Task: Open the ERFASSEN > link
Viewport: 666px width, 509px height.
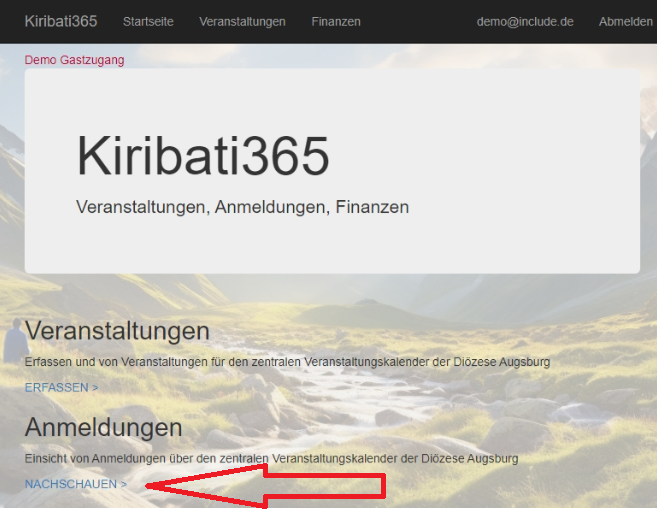Action: click(x=61, y=387)
